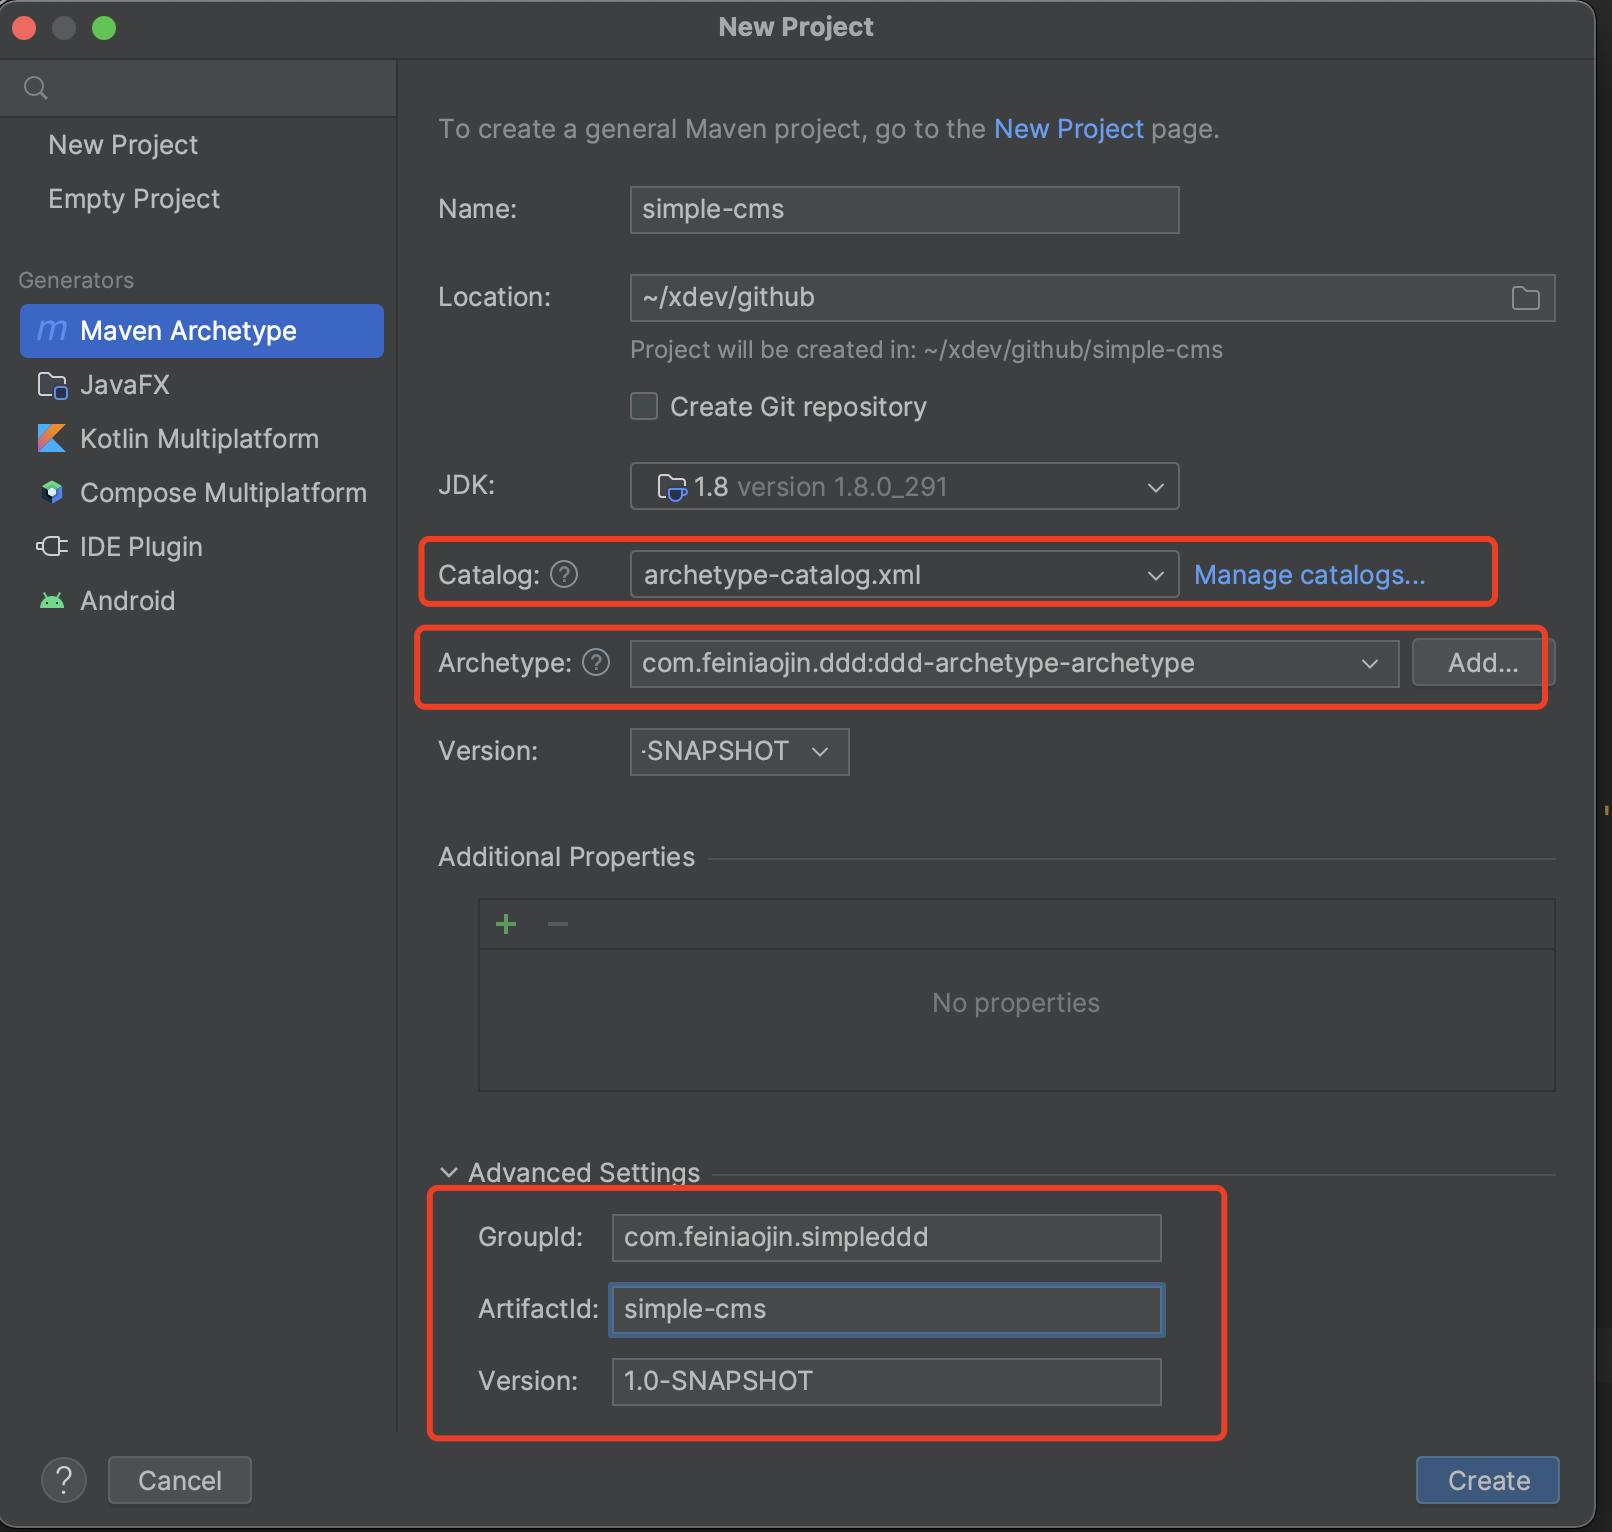Click into the GroupId text field
The image size is (1612, 1532).
(x=886, y=1238)
